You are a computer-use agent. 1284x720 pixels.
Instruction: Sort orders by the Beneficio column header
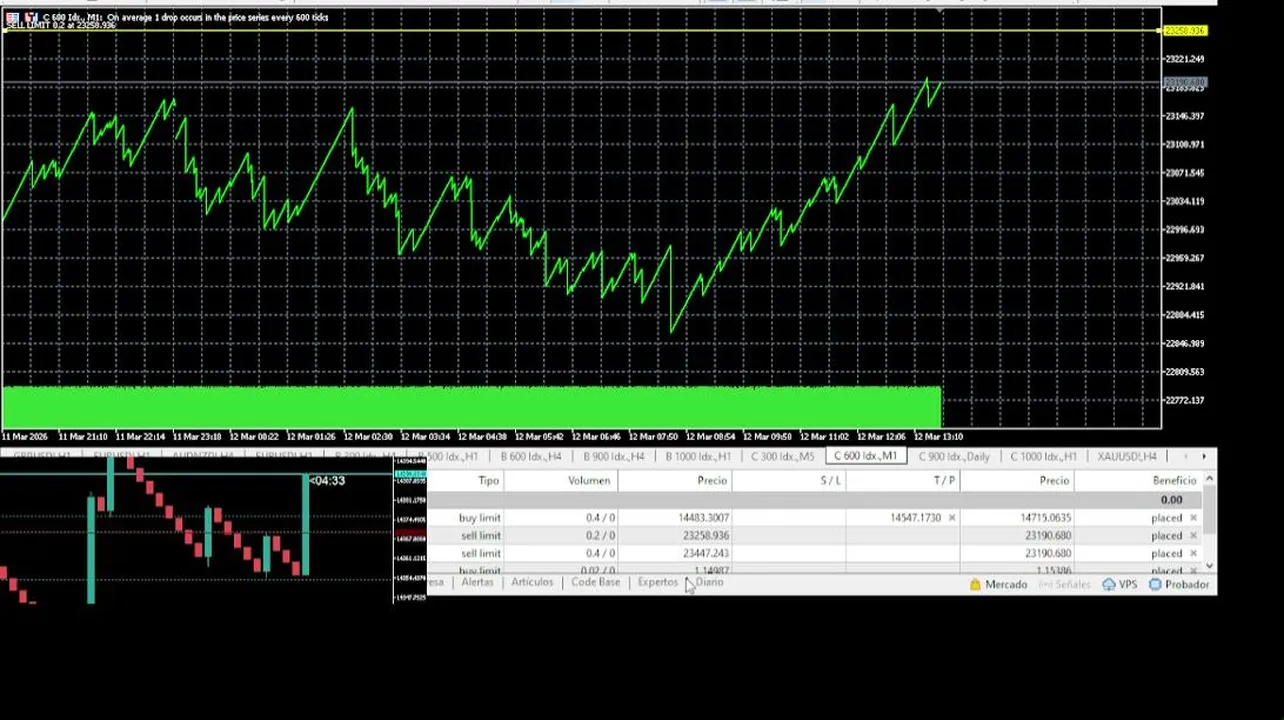pyautogui.click(x=1138, y=481)
